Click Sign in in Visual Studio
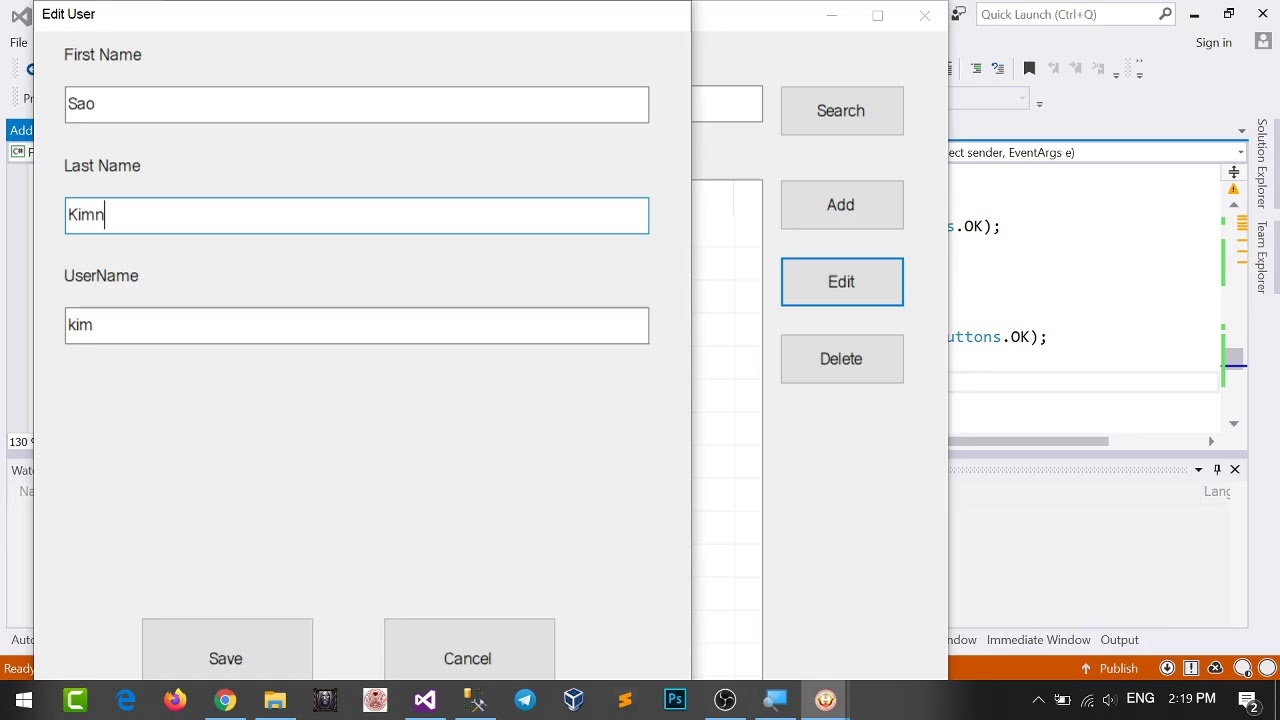Viewport: 1280px width, 720px height. [x=1213, y=42]
